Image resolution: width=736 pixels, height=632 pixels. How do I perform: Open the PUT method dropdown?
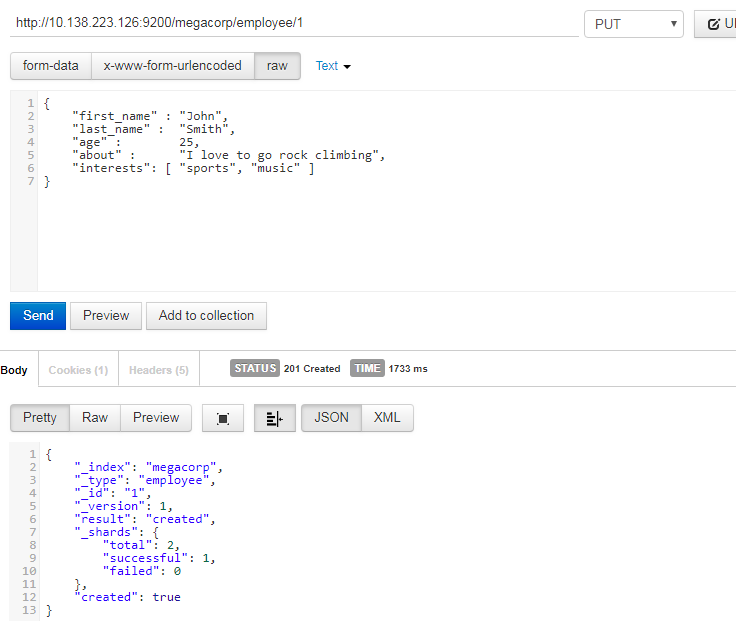[634, 24]
